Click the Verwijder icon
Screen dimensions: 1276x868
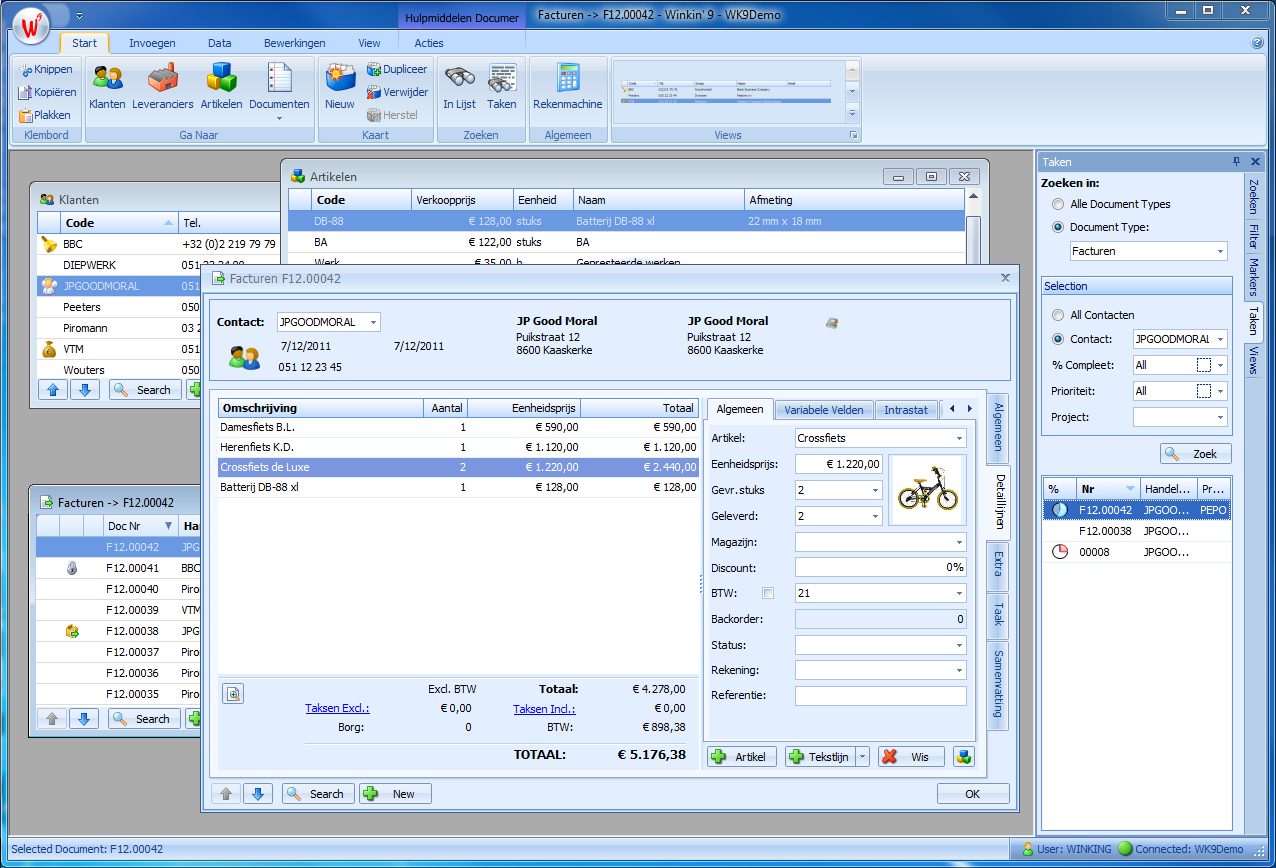[x=397, y=92]
